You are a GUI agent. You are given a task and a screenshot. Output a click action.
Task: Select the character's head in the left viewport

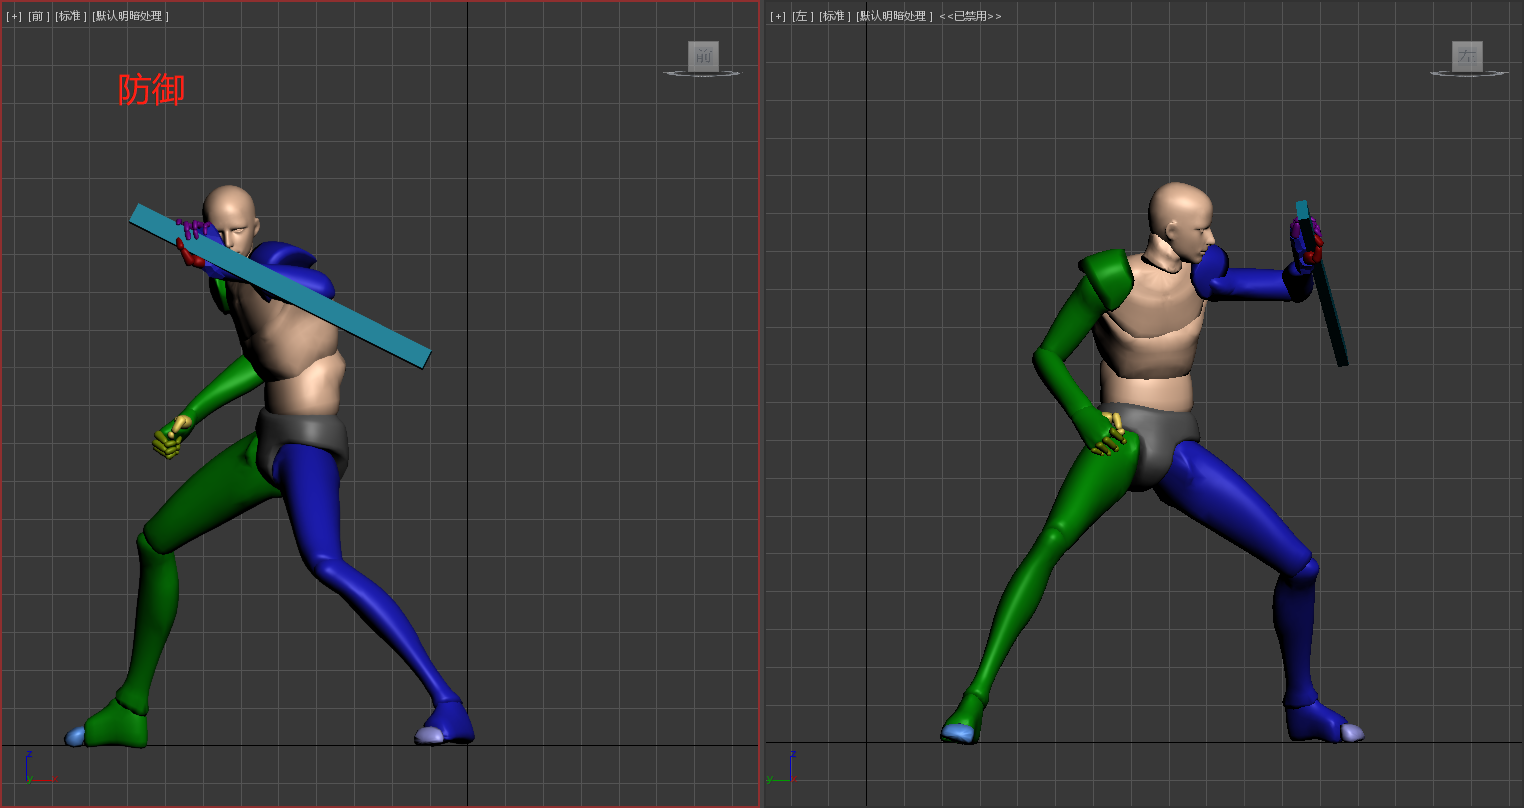tap(1181, 222)
